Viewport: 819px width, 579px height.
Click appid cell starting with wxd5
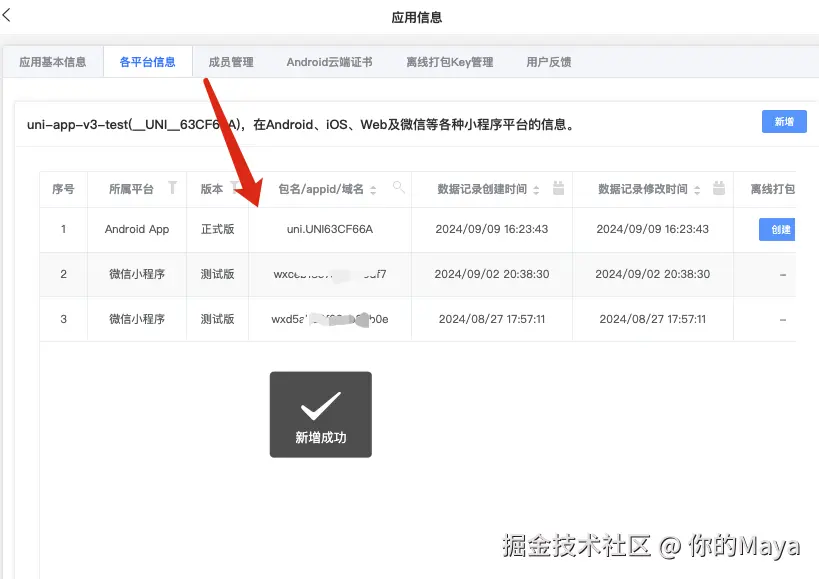click(x=330, y=319)
